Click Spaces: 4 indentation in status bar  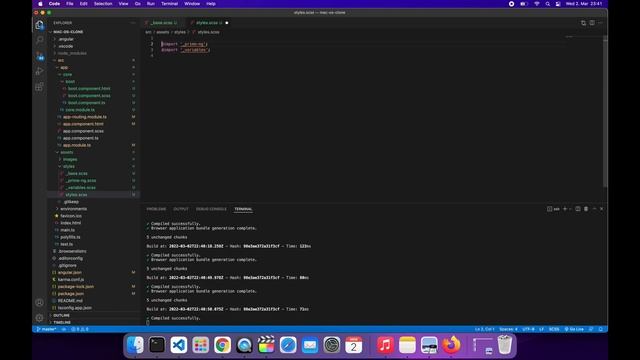coord(508,329)
